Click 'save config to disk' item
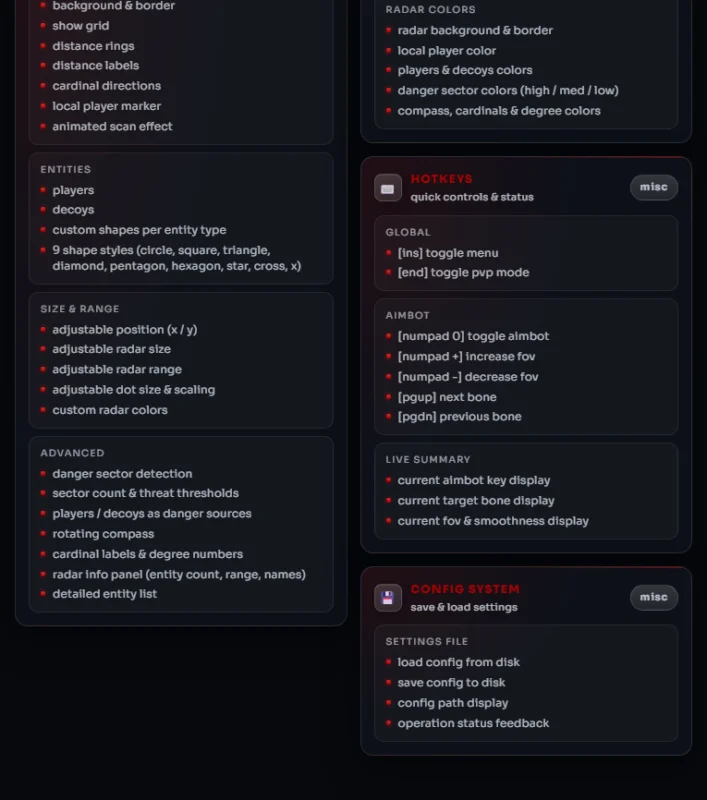This screenshot has width=707, height=800. click(x=451, y=683)
